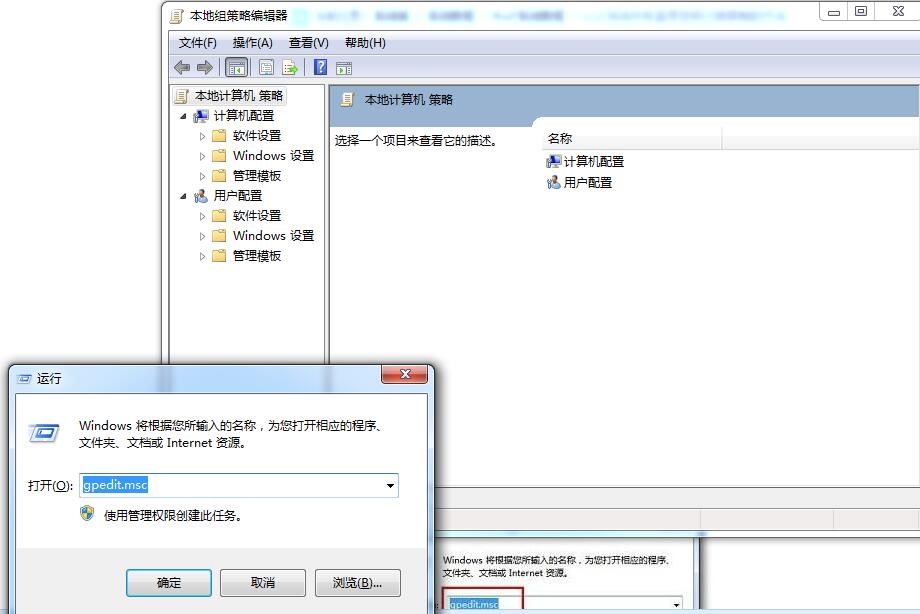Close the 运行 dialog with X
This screenshot has height=614, width=920.
click(x=404, y=374)
